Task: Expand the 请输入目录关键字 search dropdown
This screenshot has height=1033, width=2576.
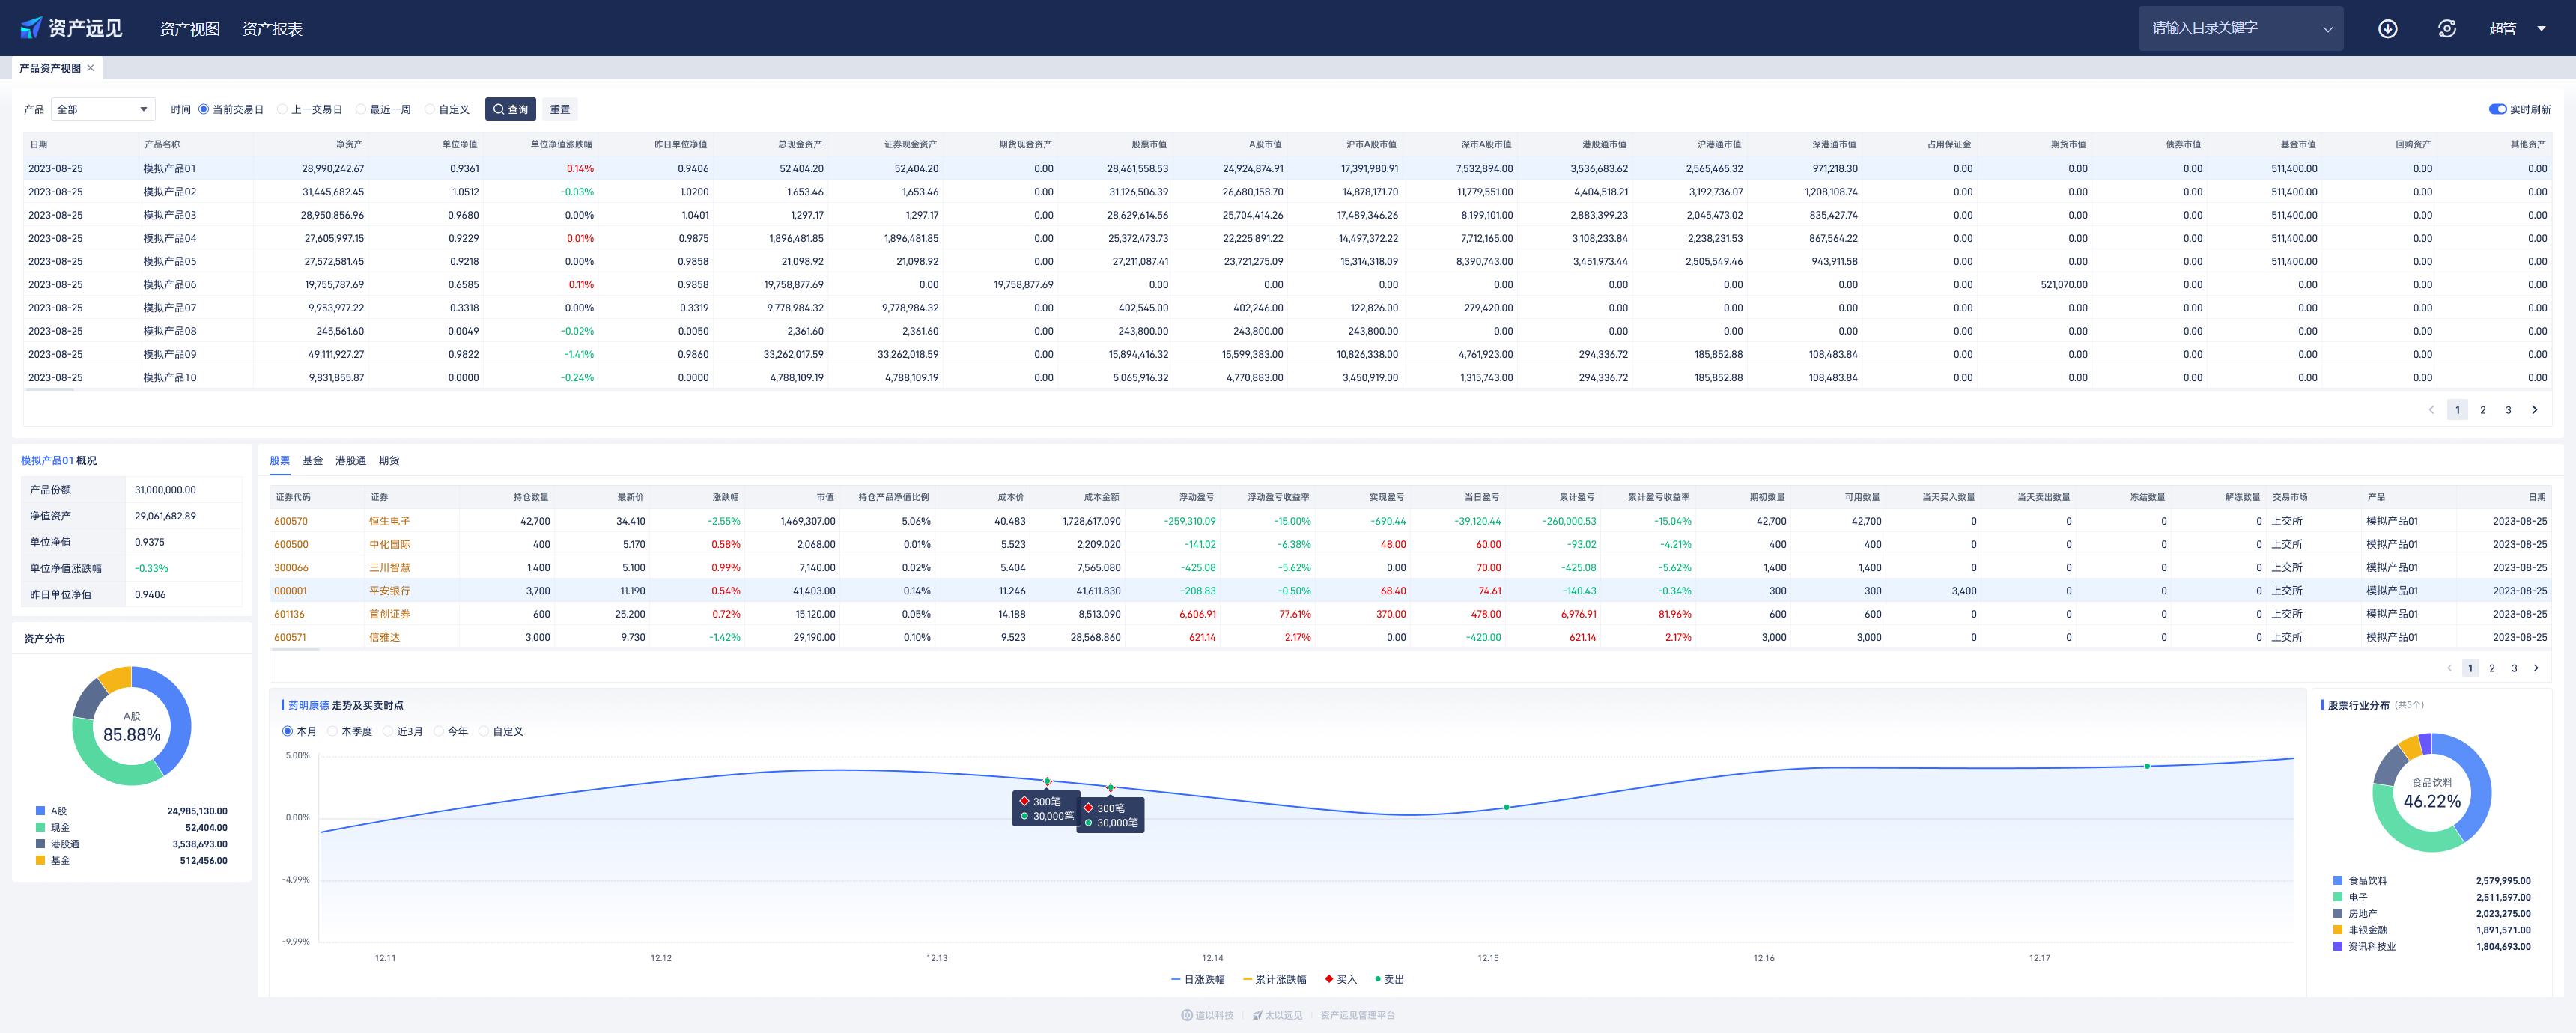Action: coord(2327,29)
